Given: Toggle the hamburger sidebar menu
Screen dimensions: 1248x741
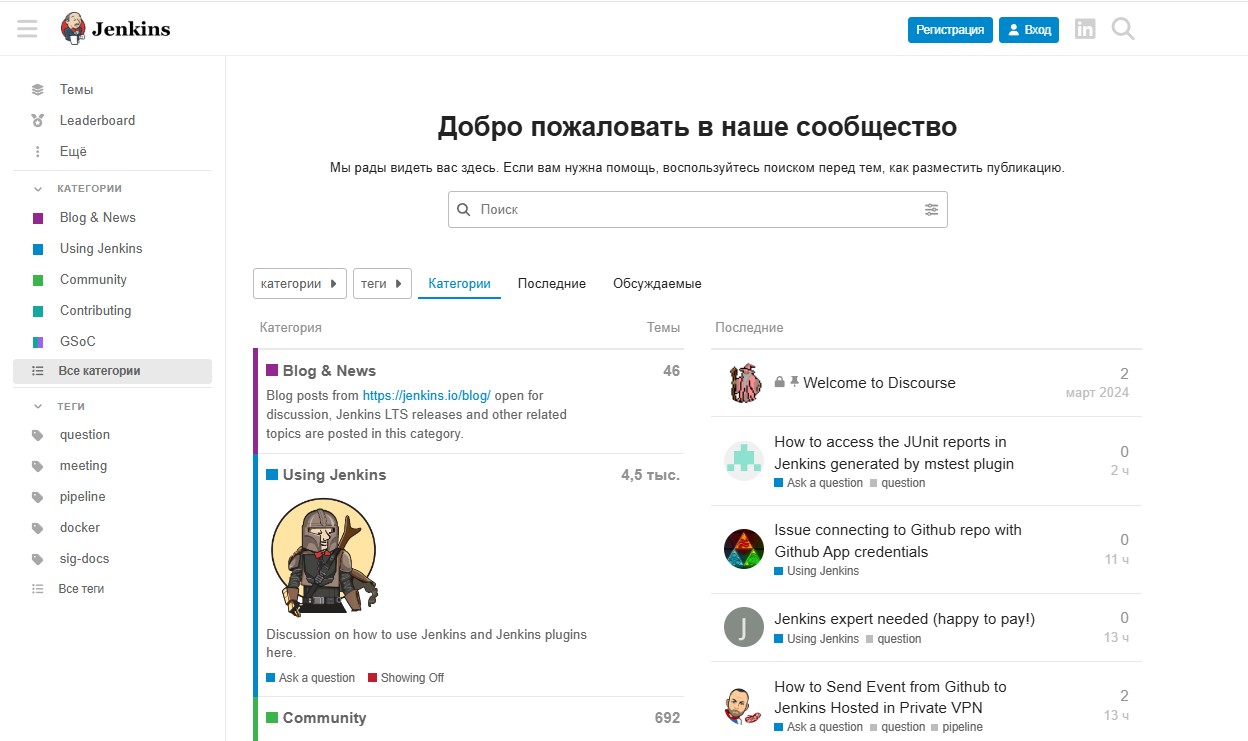Looking at the screenshot, I should tap(27, 29).
